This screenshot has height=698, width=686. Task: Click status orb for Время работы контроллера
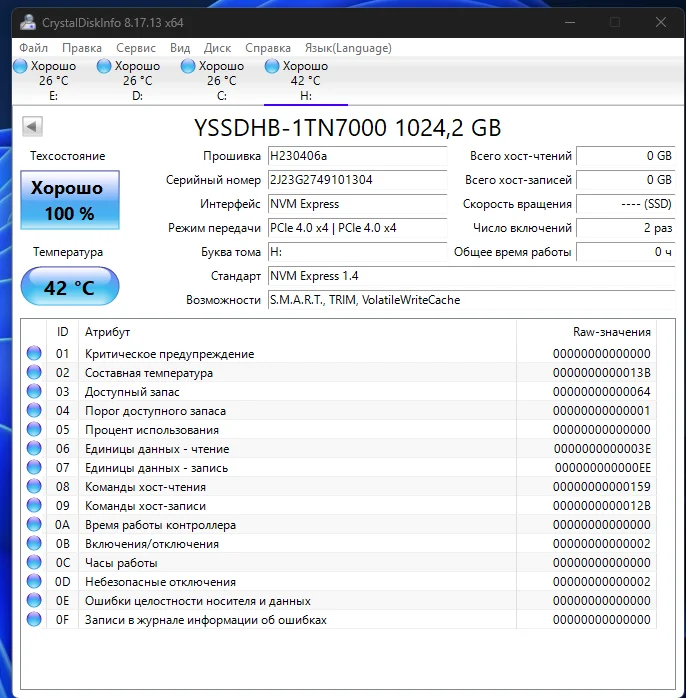pos(34,525)
